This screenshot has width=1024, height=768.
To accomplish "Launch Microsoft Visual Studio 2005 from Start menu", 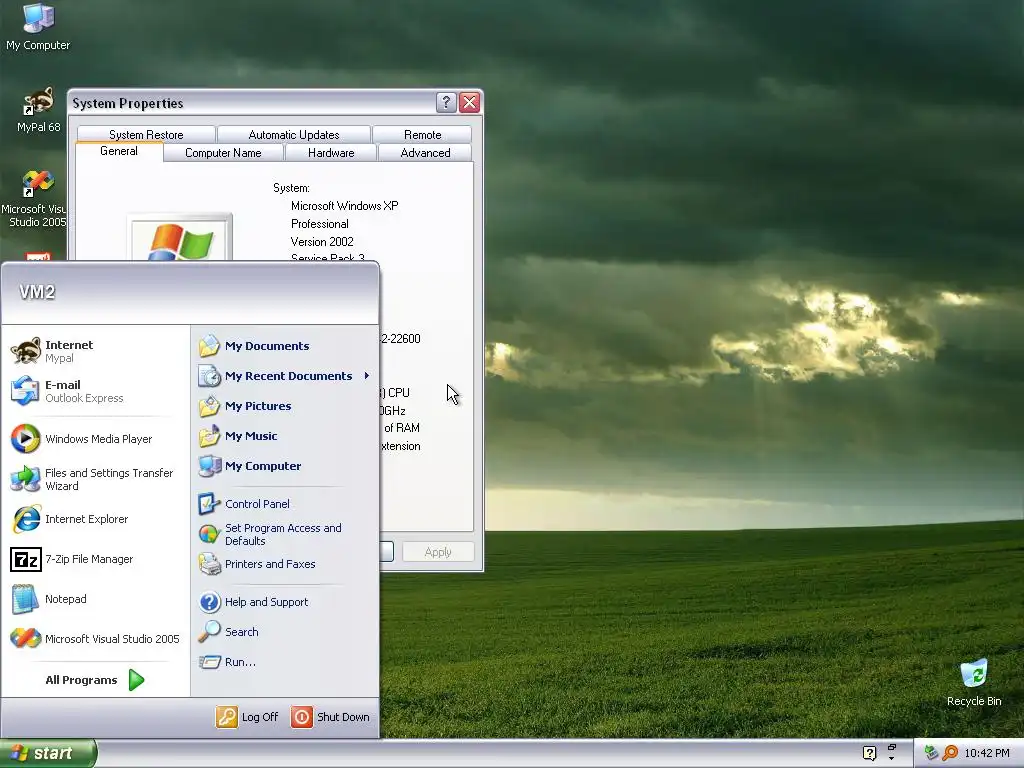I will 25,639.
